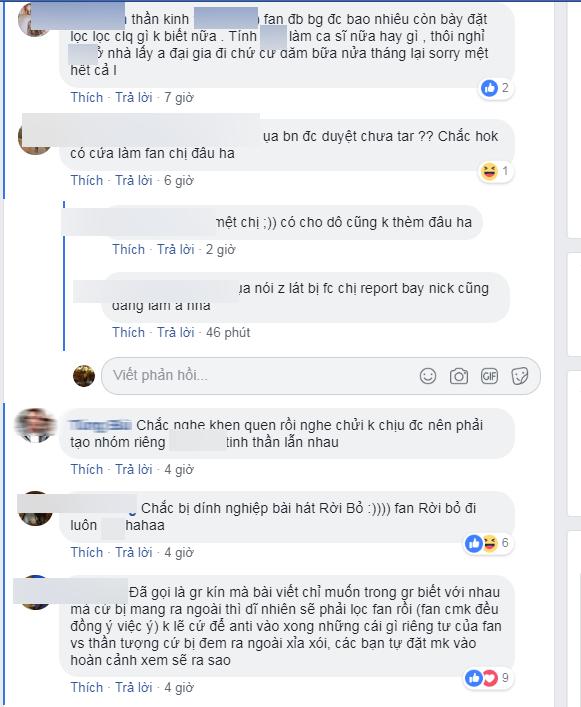This screenshot has width=581, height=707.
Task: Reply to the gr kín comment
Action: [134, 687]
